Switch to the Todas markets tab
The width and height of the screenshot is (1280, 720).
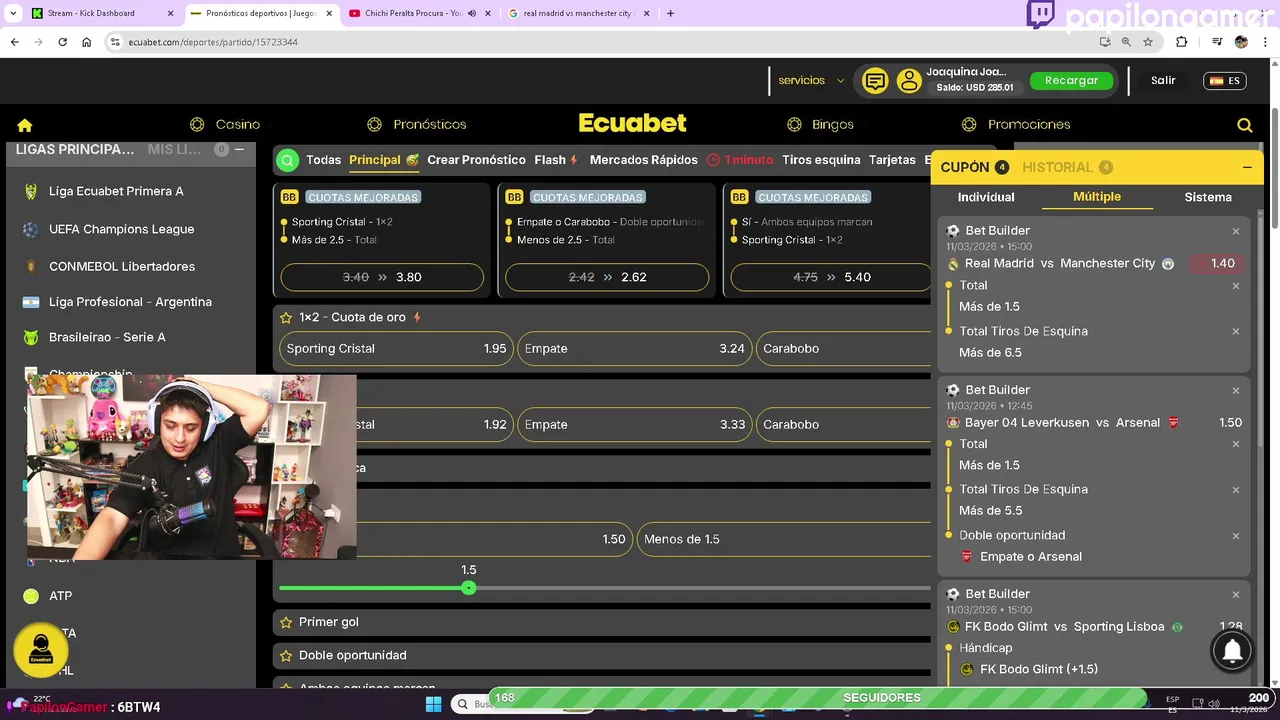pyautogui.click(x=323, y=160)
